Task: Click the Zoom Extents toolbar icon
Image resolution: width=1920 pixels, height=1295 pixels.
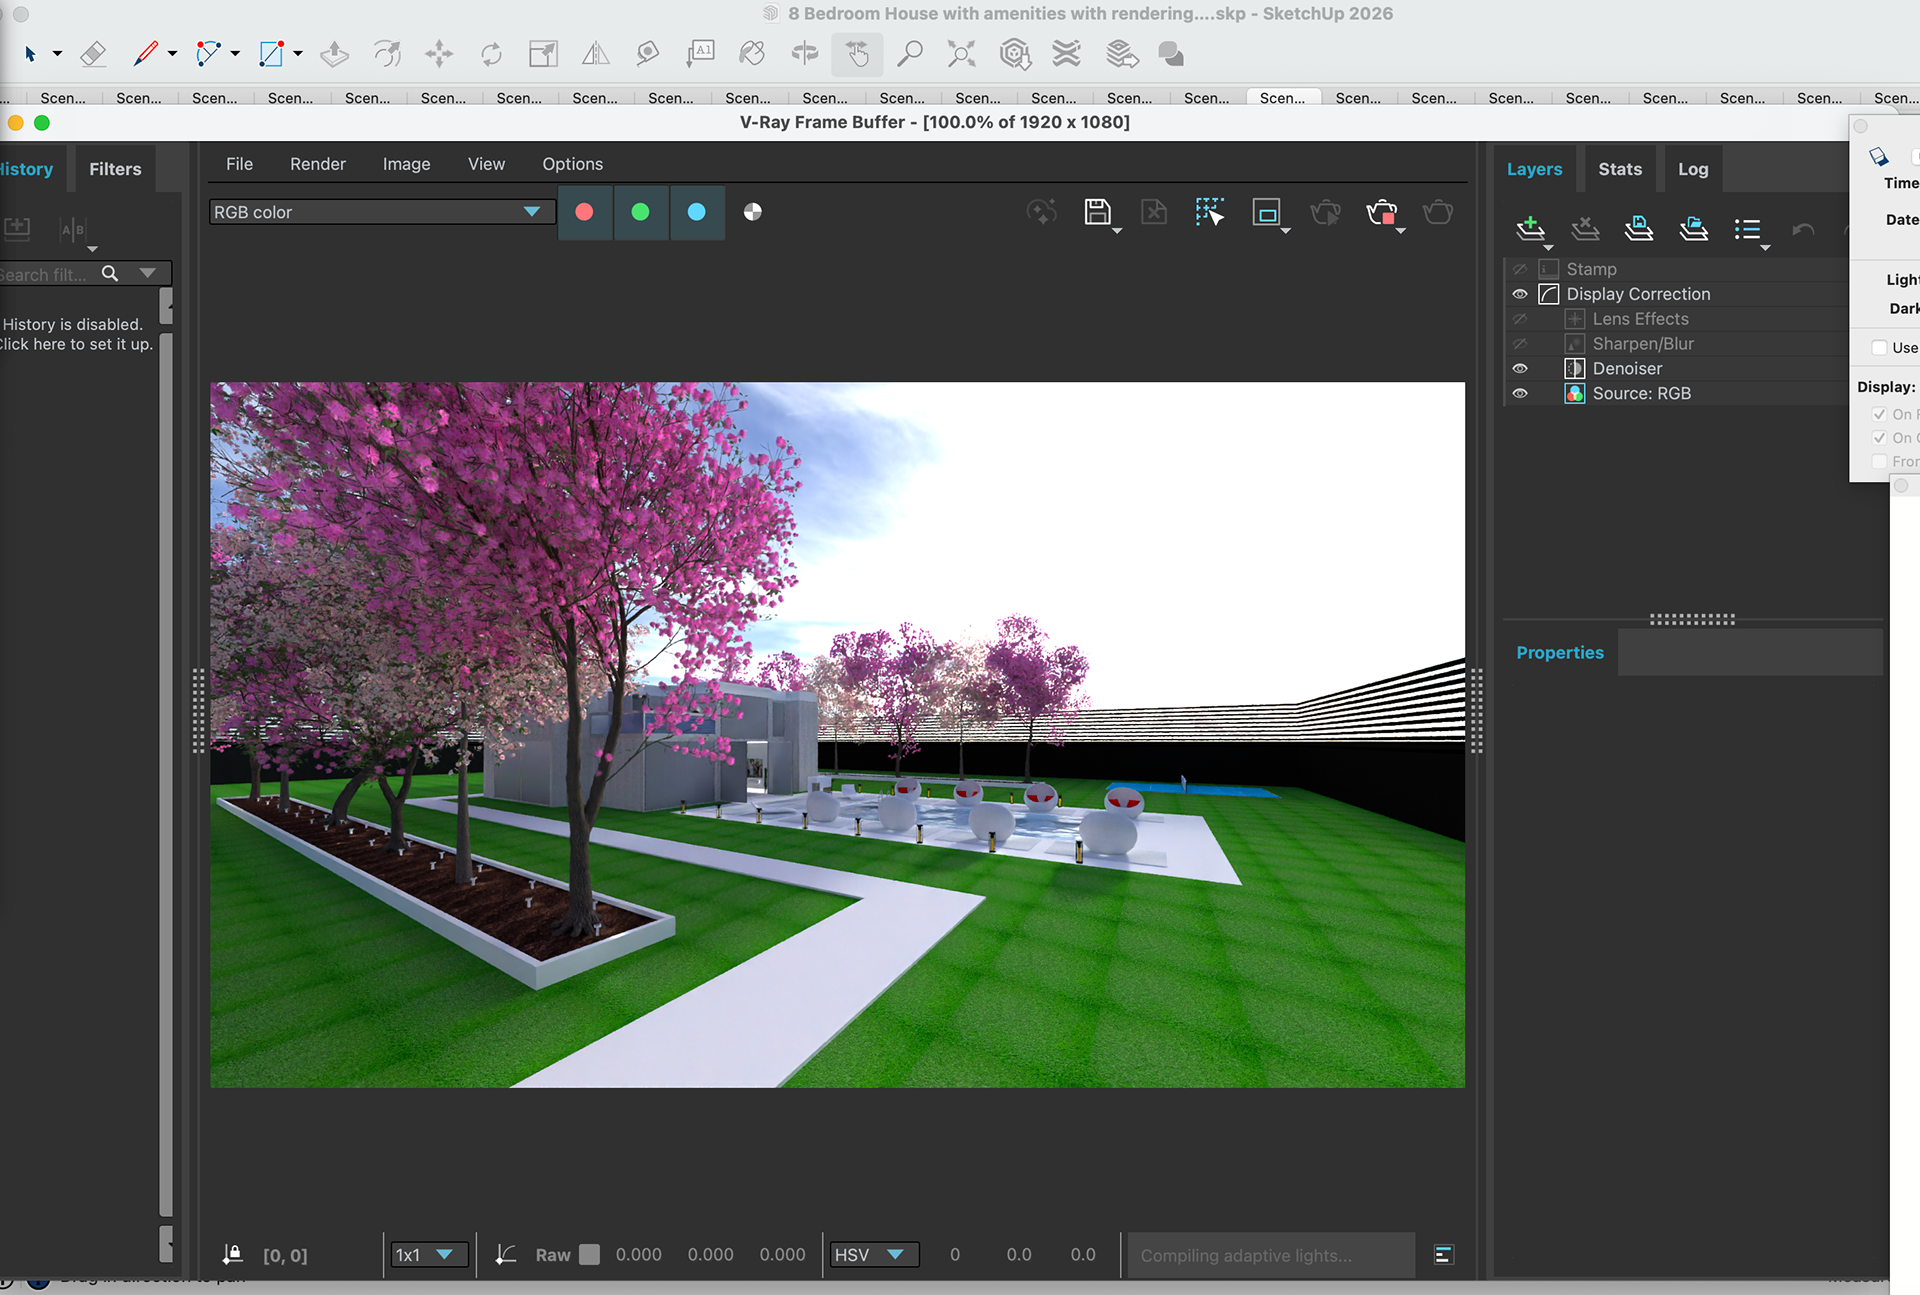Action: 961,54
